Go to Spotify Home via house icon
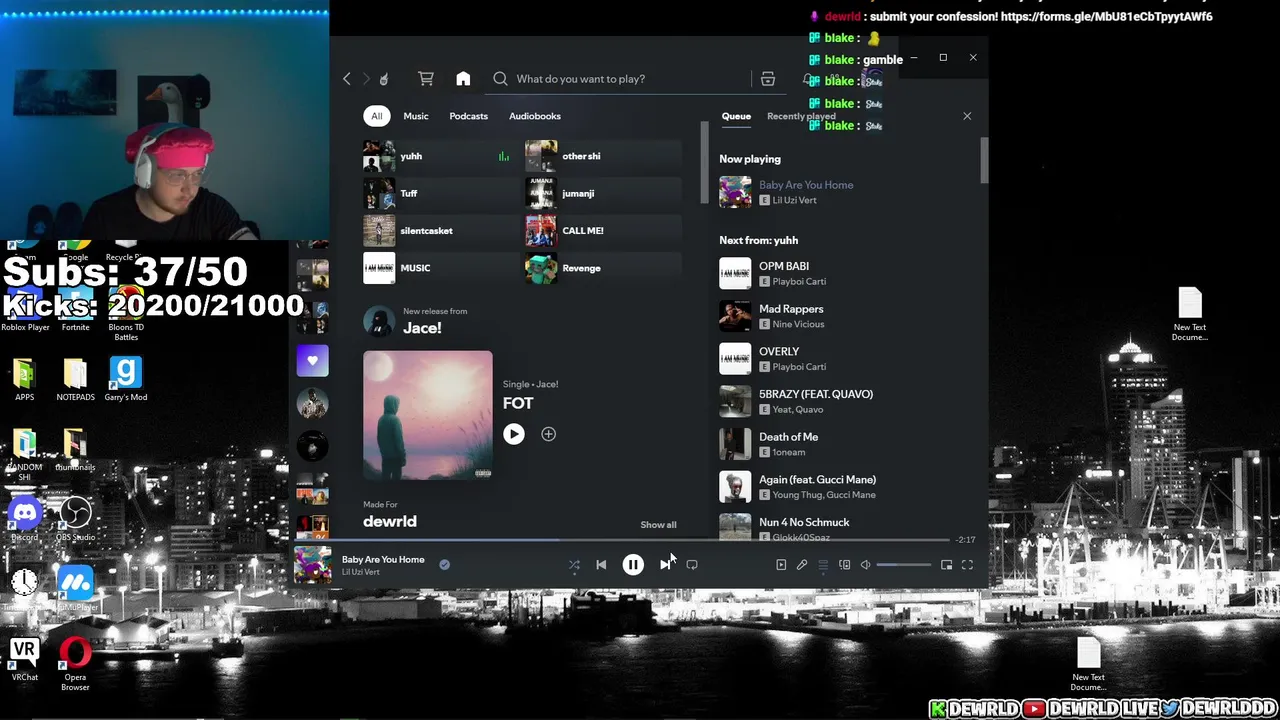The height and width of the screenshot is (720, 1280). (x=463, y=79)
